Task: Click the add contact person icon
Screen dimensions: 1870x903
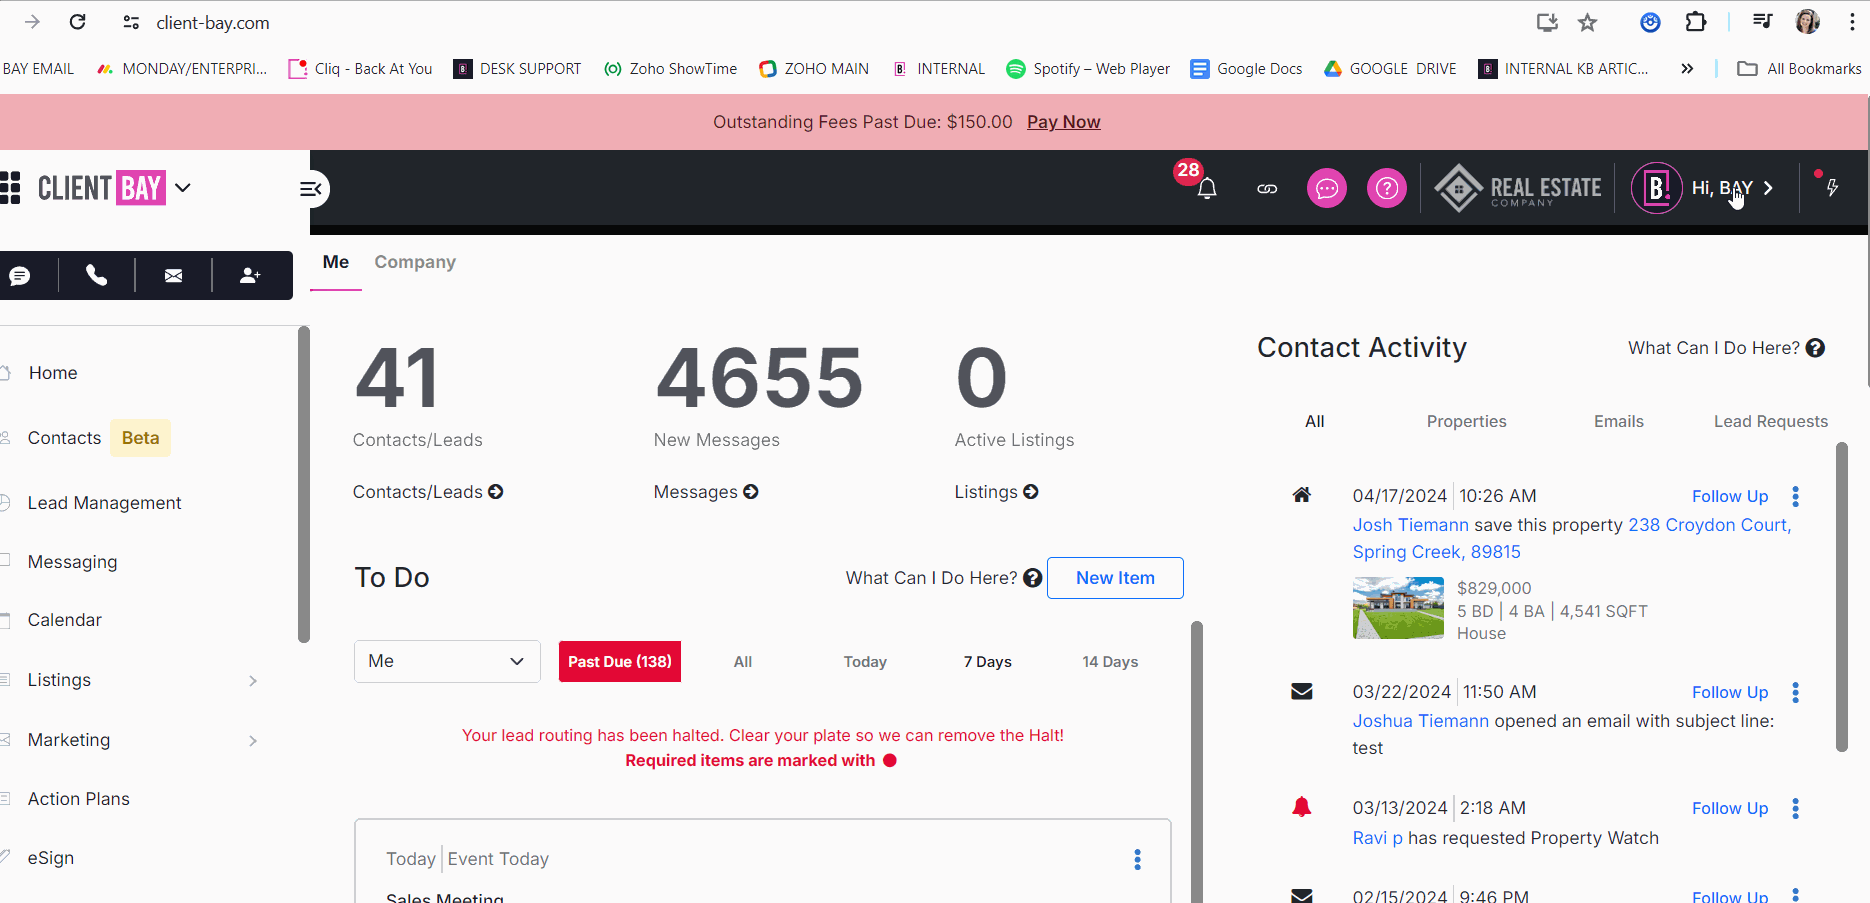Action: 250,275
